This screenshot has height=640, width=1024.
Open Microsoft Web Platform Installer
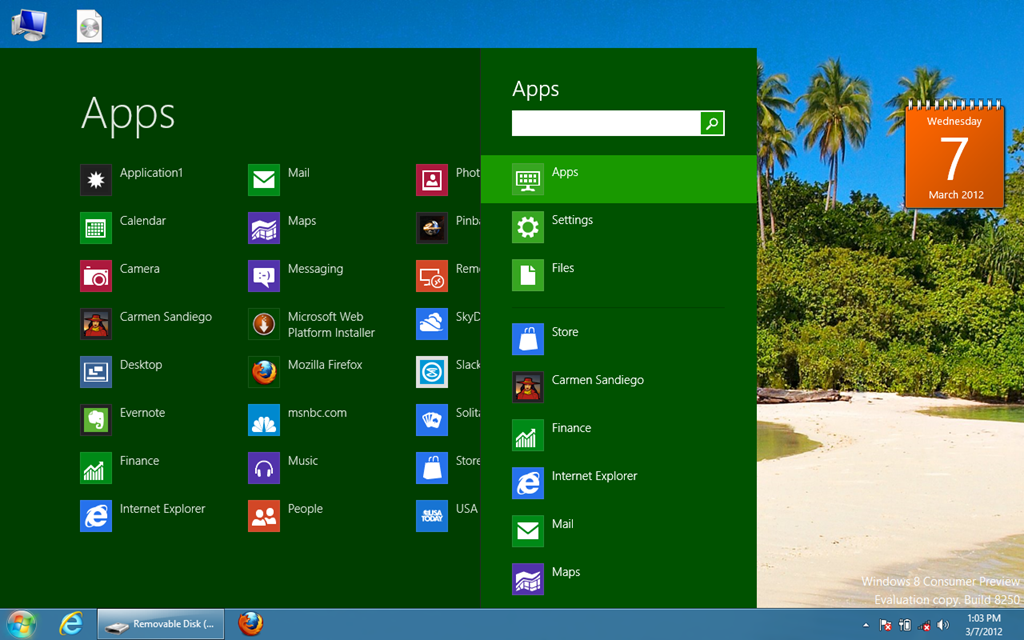[264, 324]
